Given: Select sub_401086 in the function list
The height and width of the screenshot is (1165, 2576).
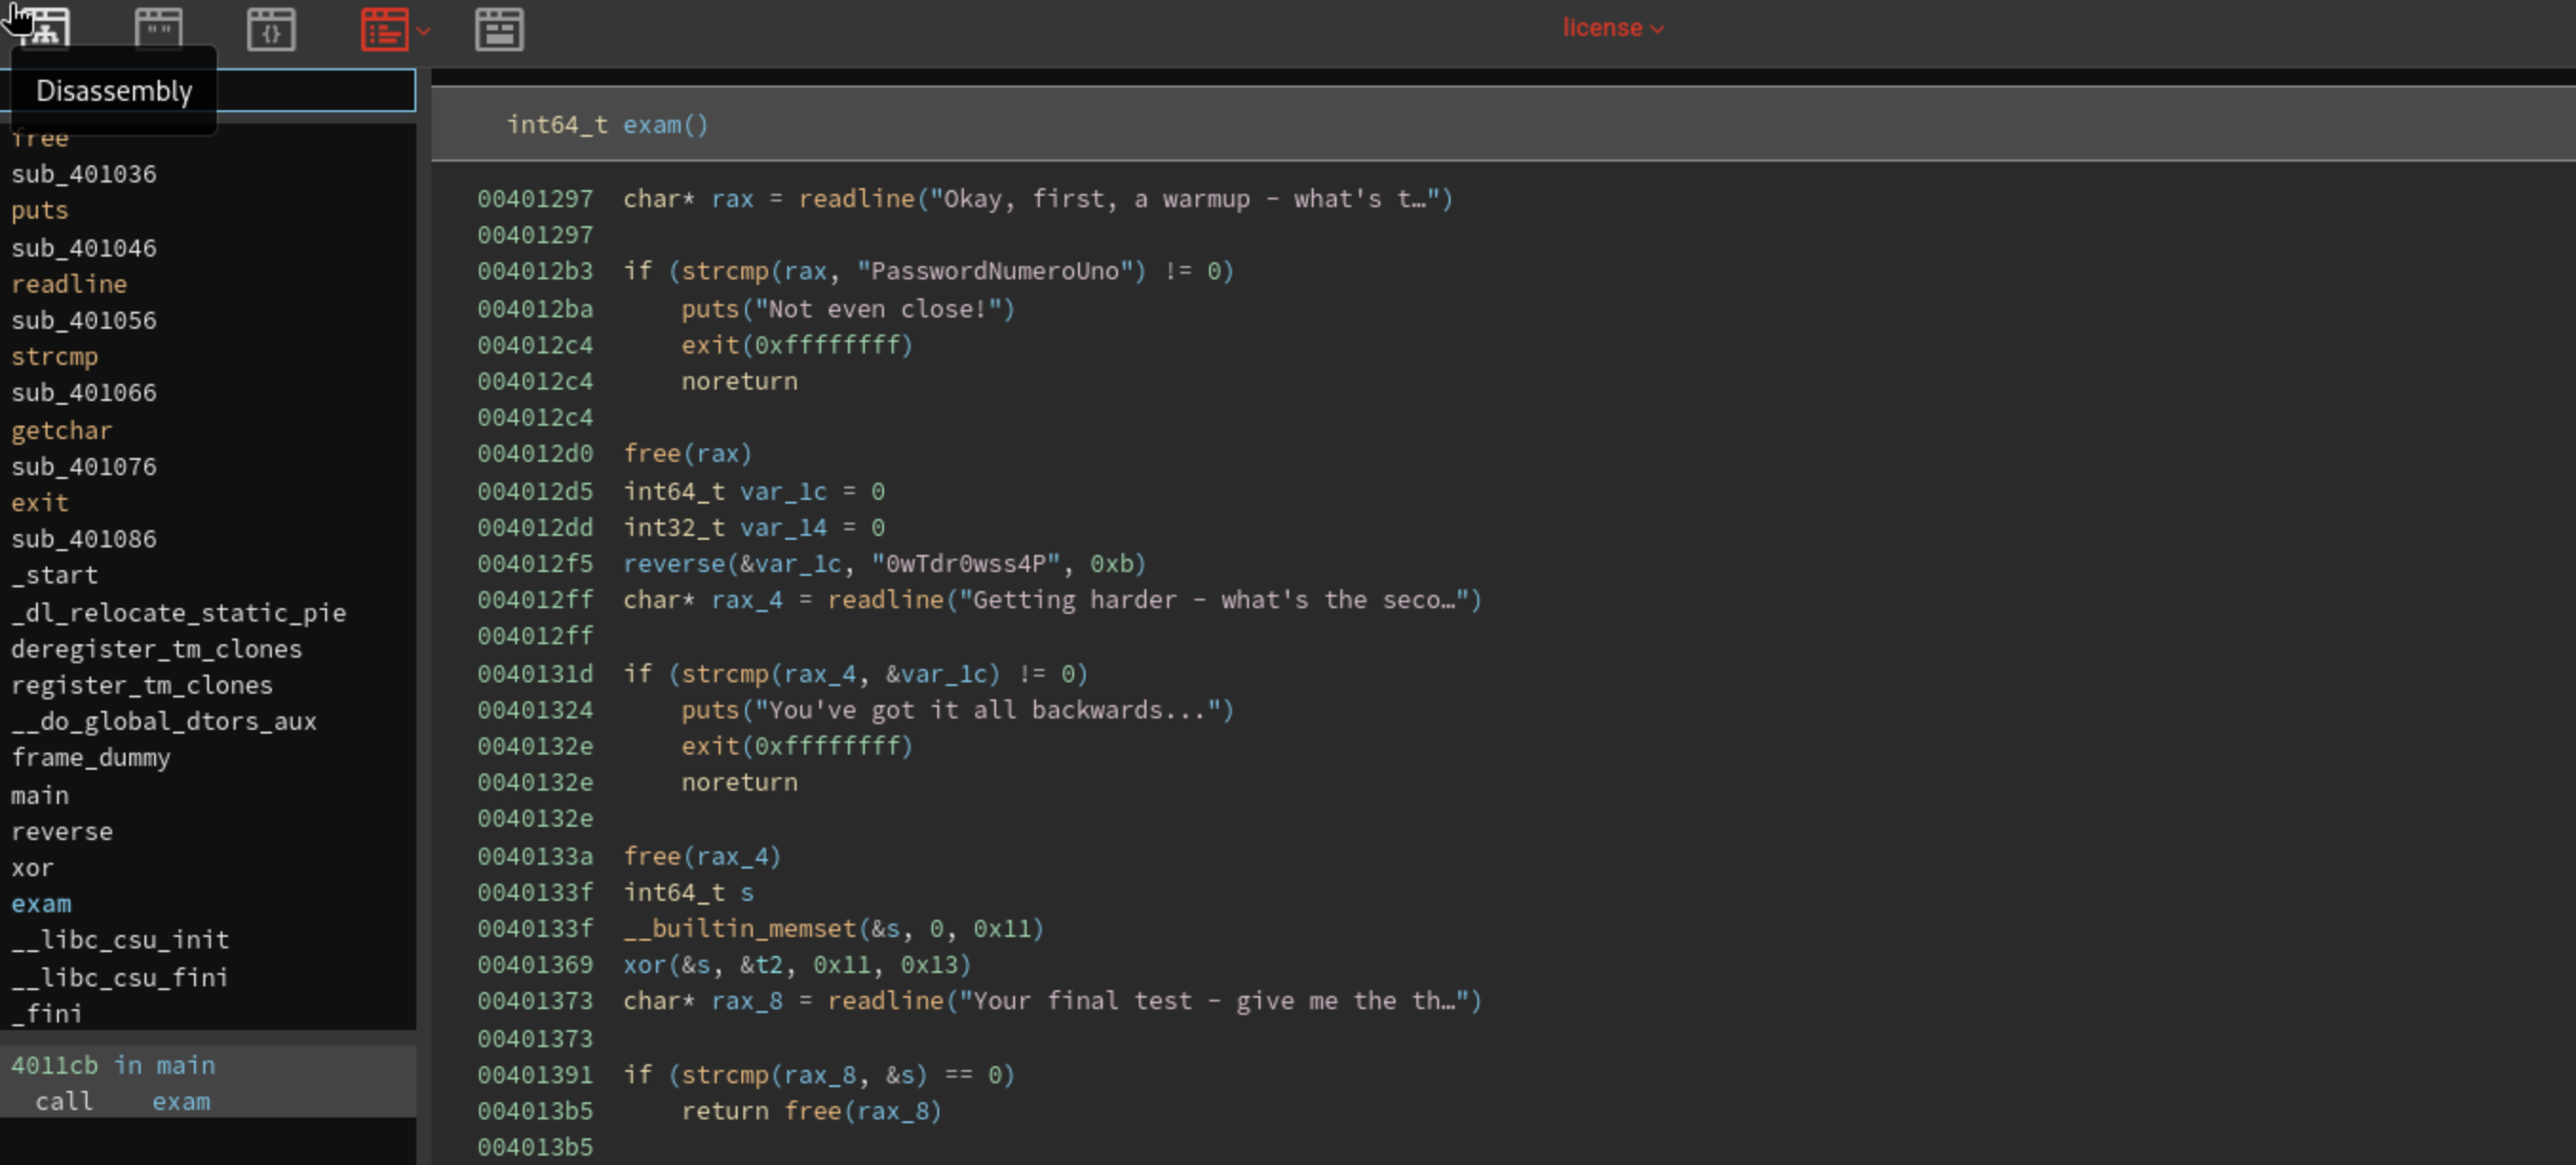Looking at the screenshot, I should [84, 539].
